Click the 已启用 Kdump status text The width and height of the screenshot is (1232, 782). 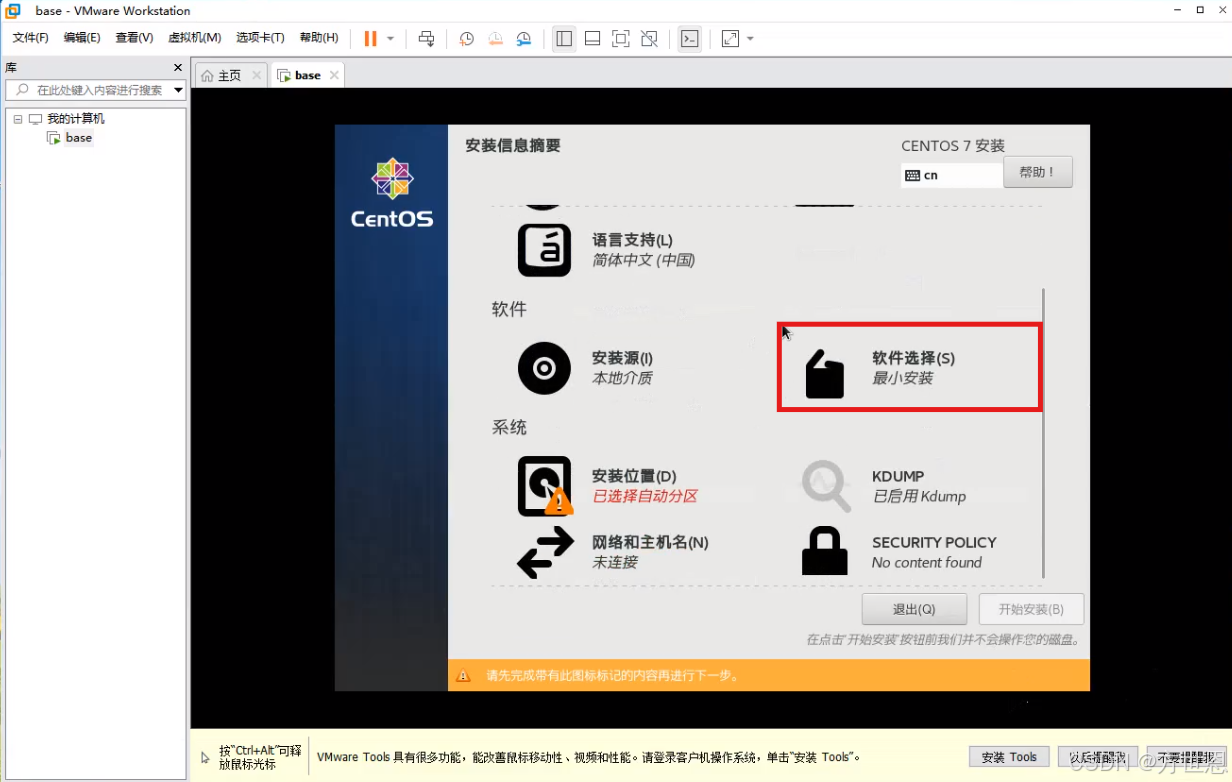point(919,496)
